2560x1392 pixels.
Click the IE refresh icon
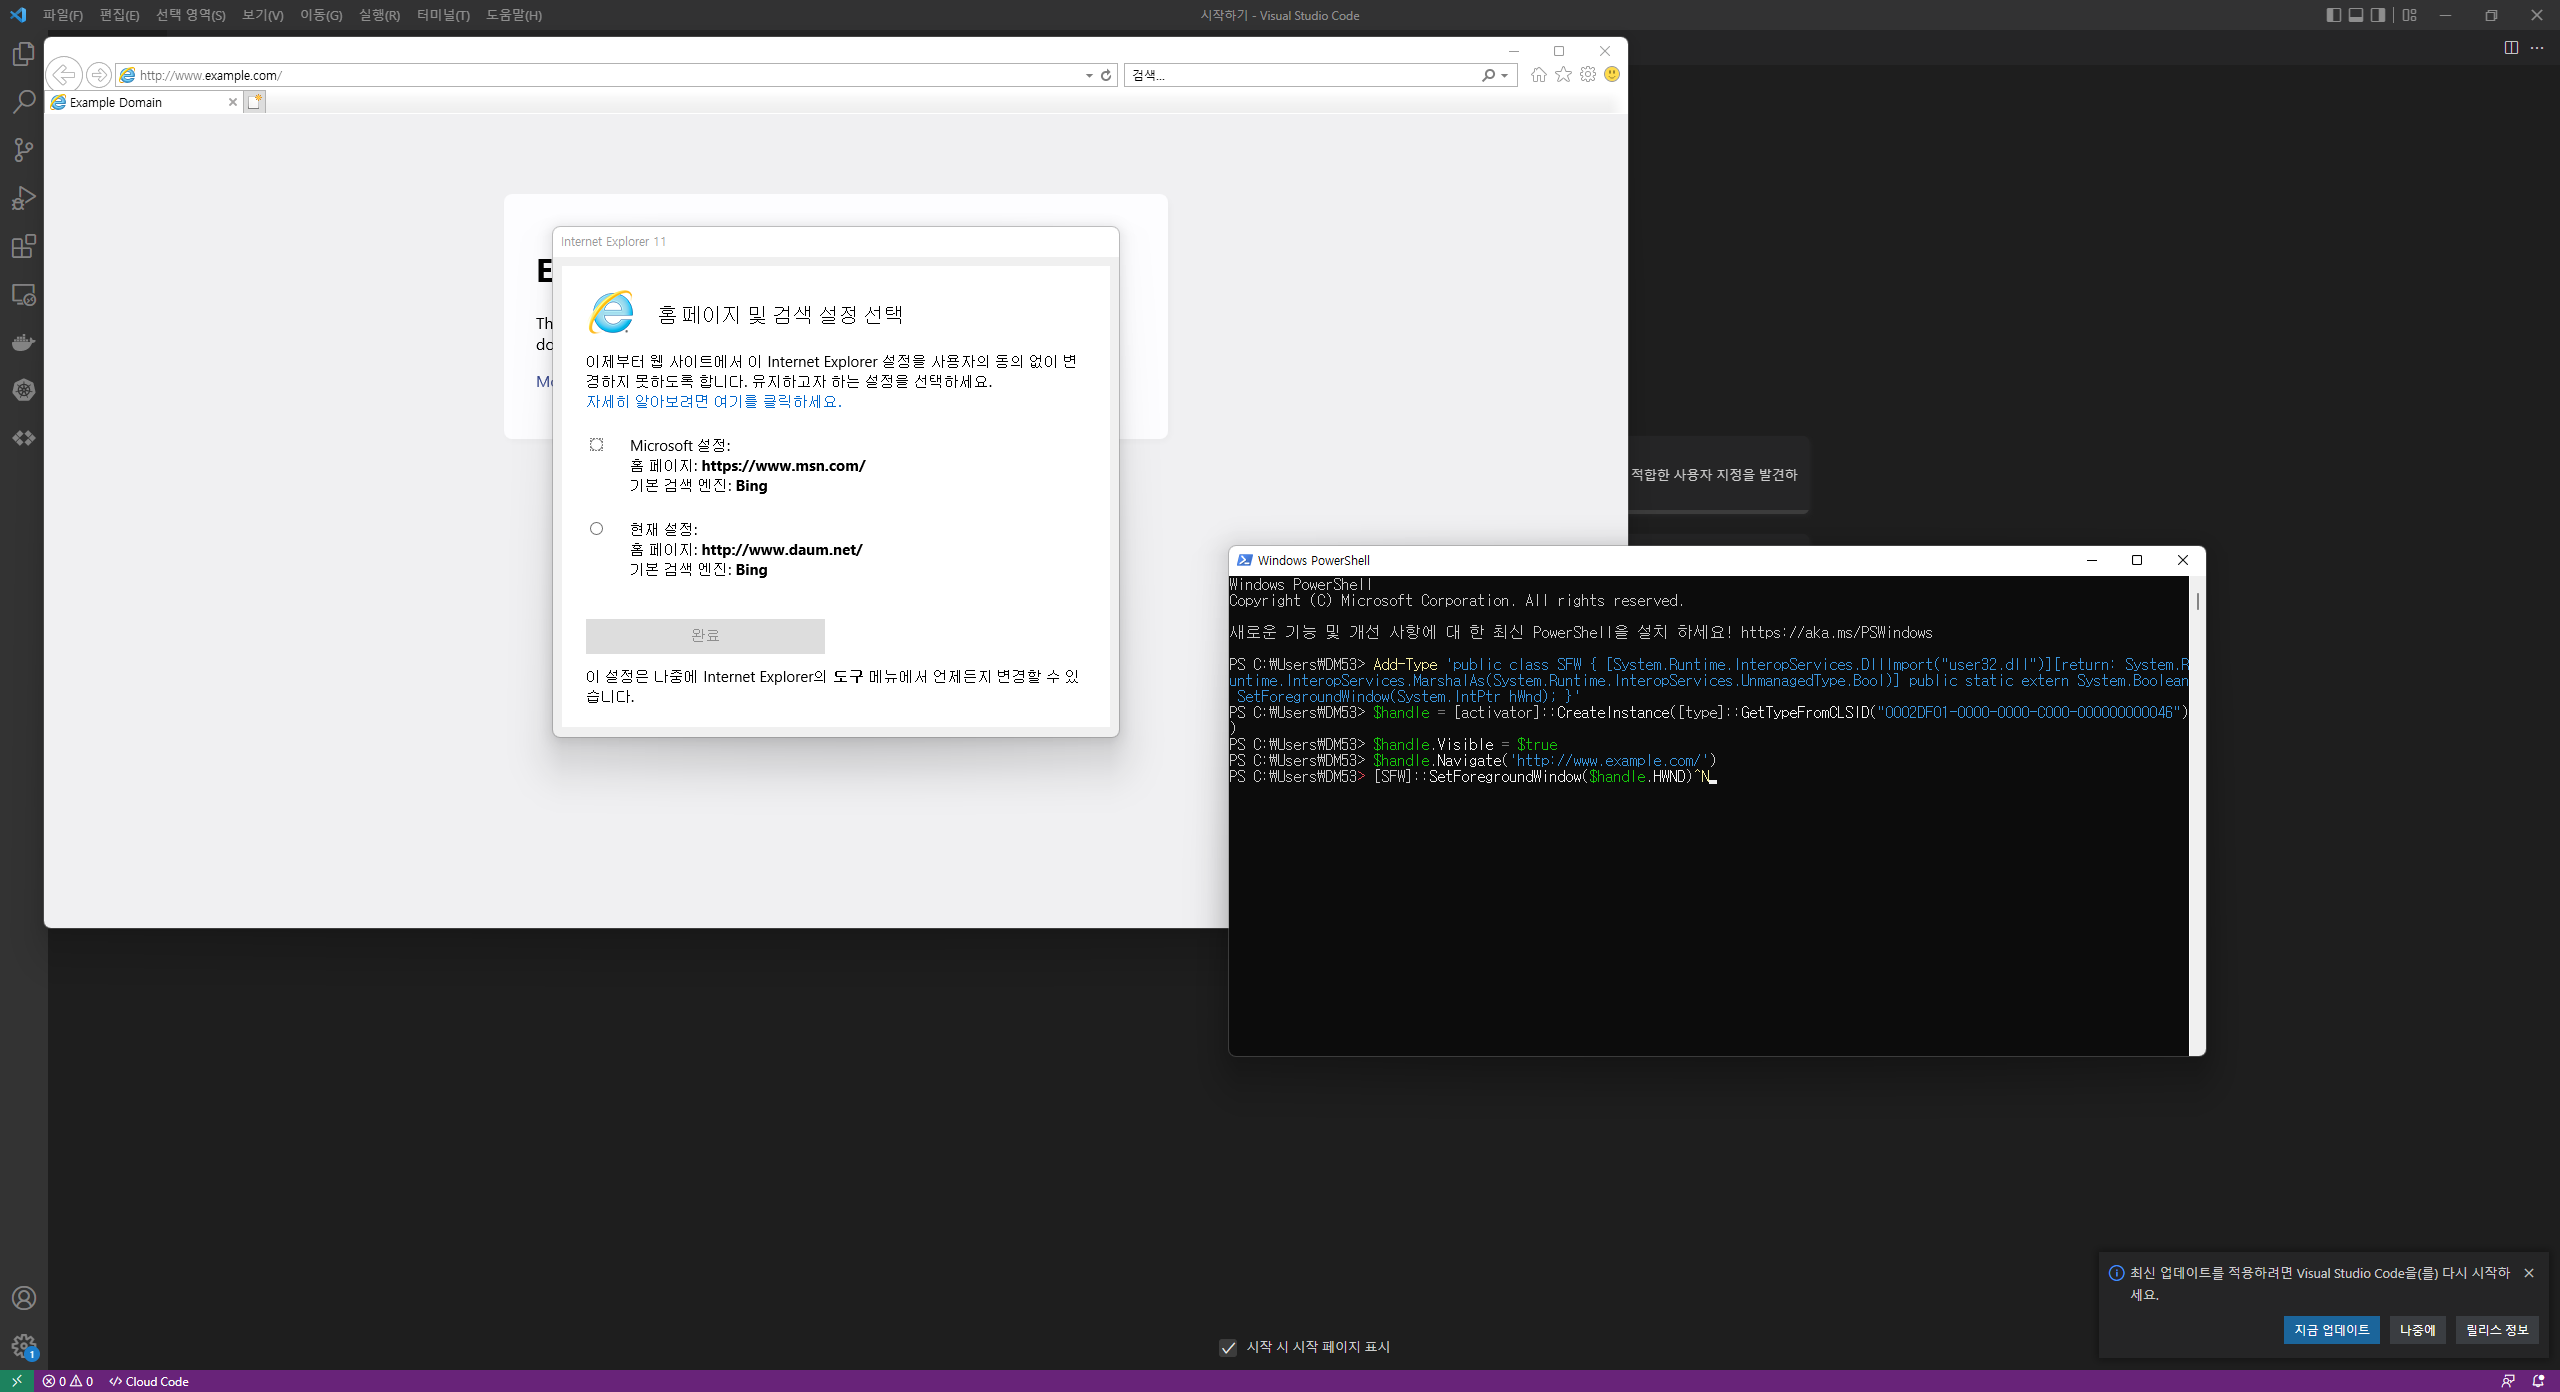[1106, 75]
